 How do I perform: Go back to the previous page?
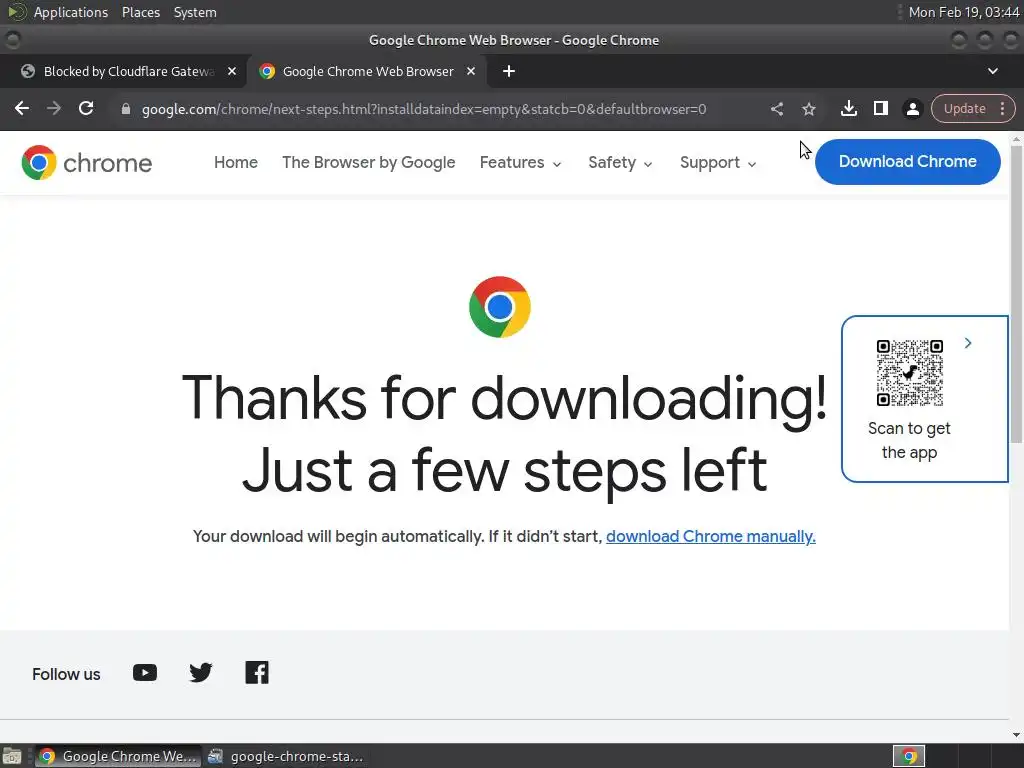22,108
